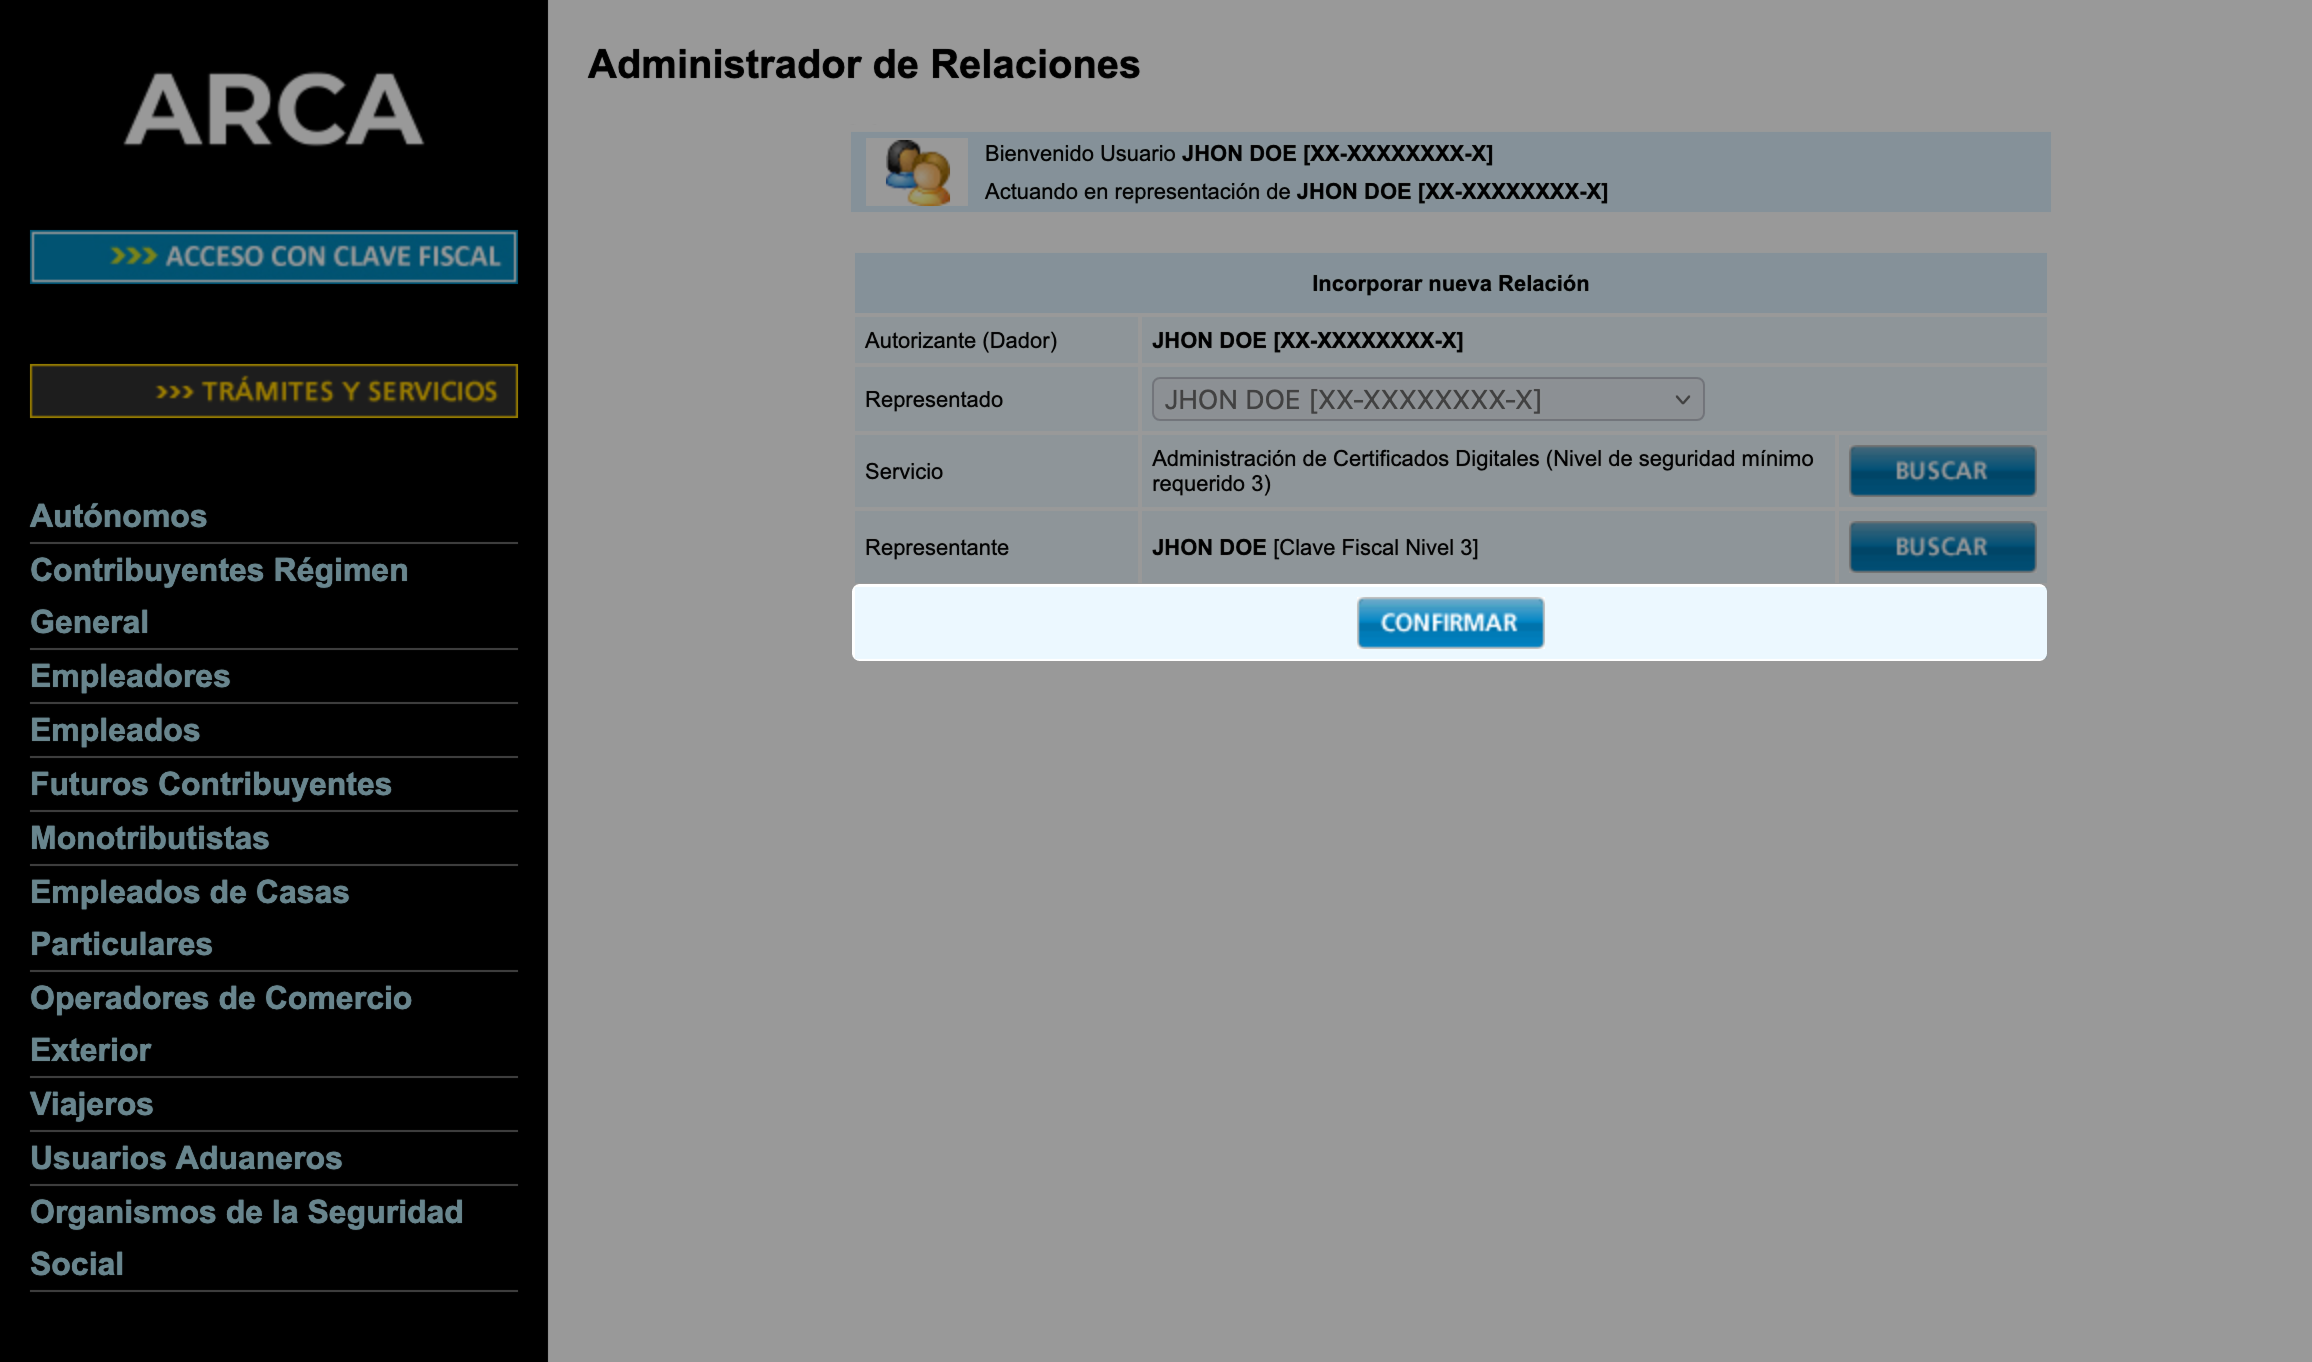
Task: Open the Representado dropdown
Action: pos(1426,399)
